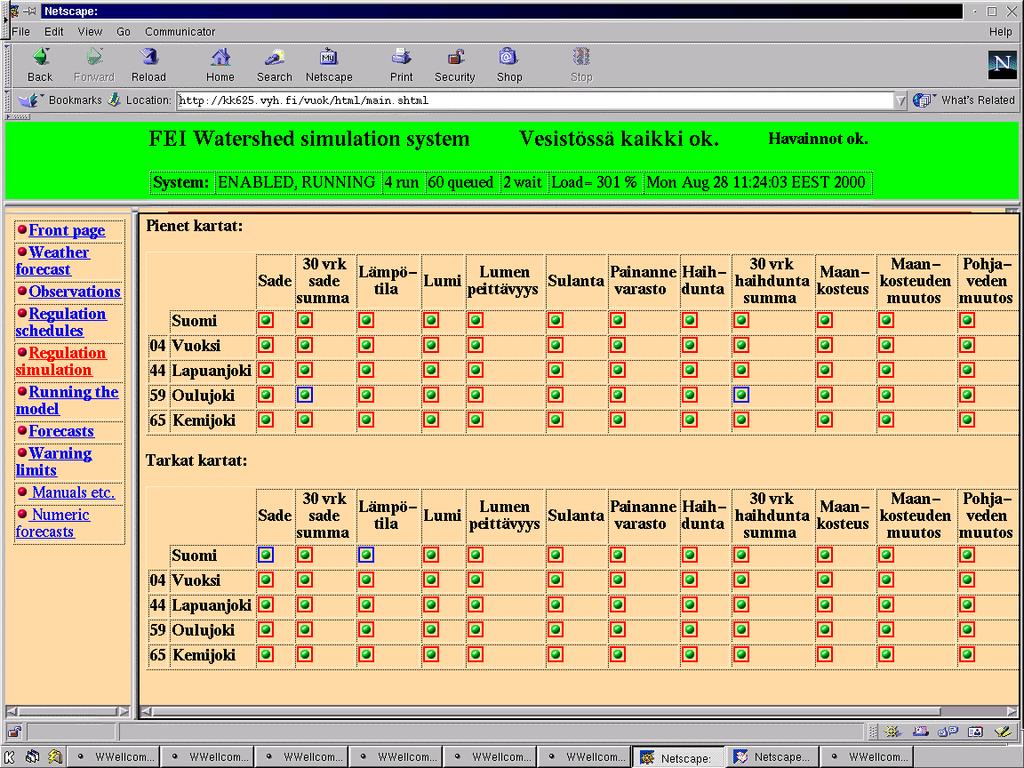Open the Go menu
This screenshot has height=768, width=1024.
point(123,31)
